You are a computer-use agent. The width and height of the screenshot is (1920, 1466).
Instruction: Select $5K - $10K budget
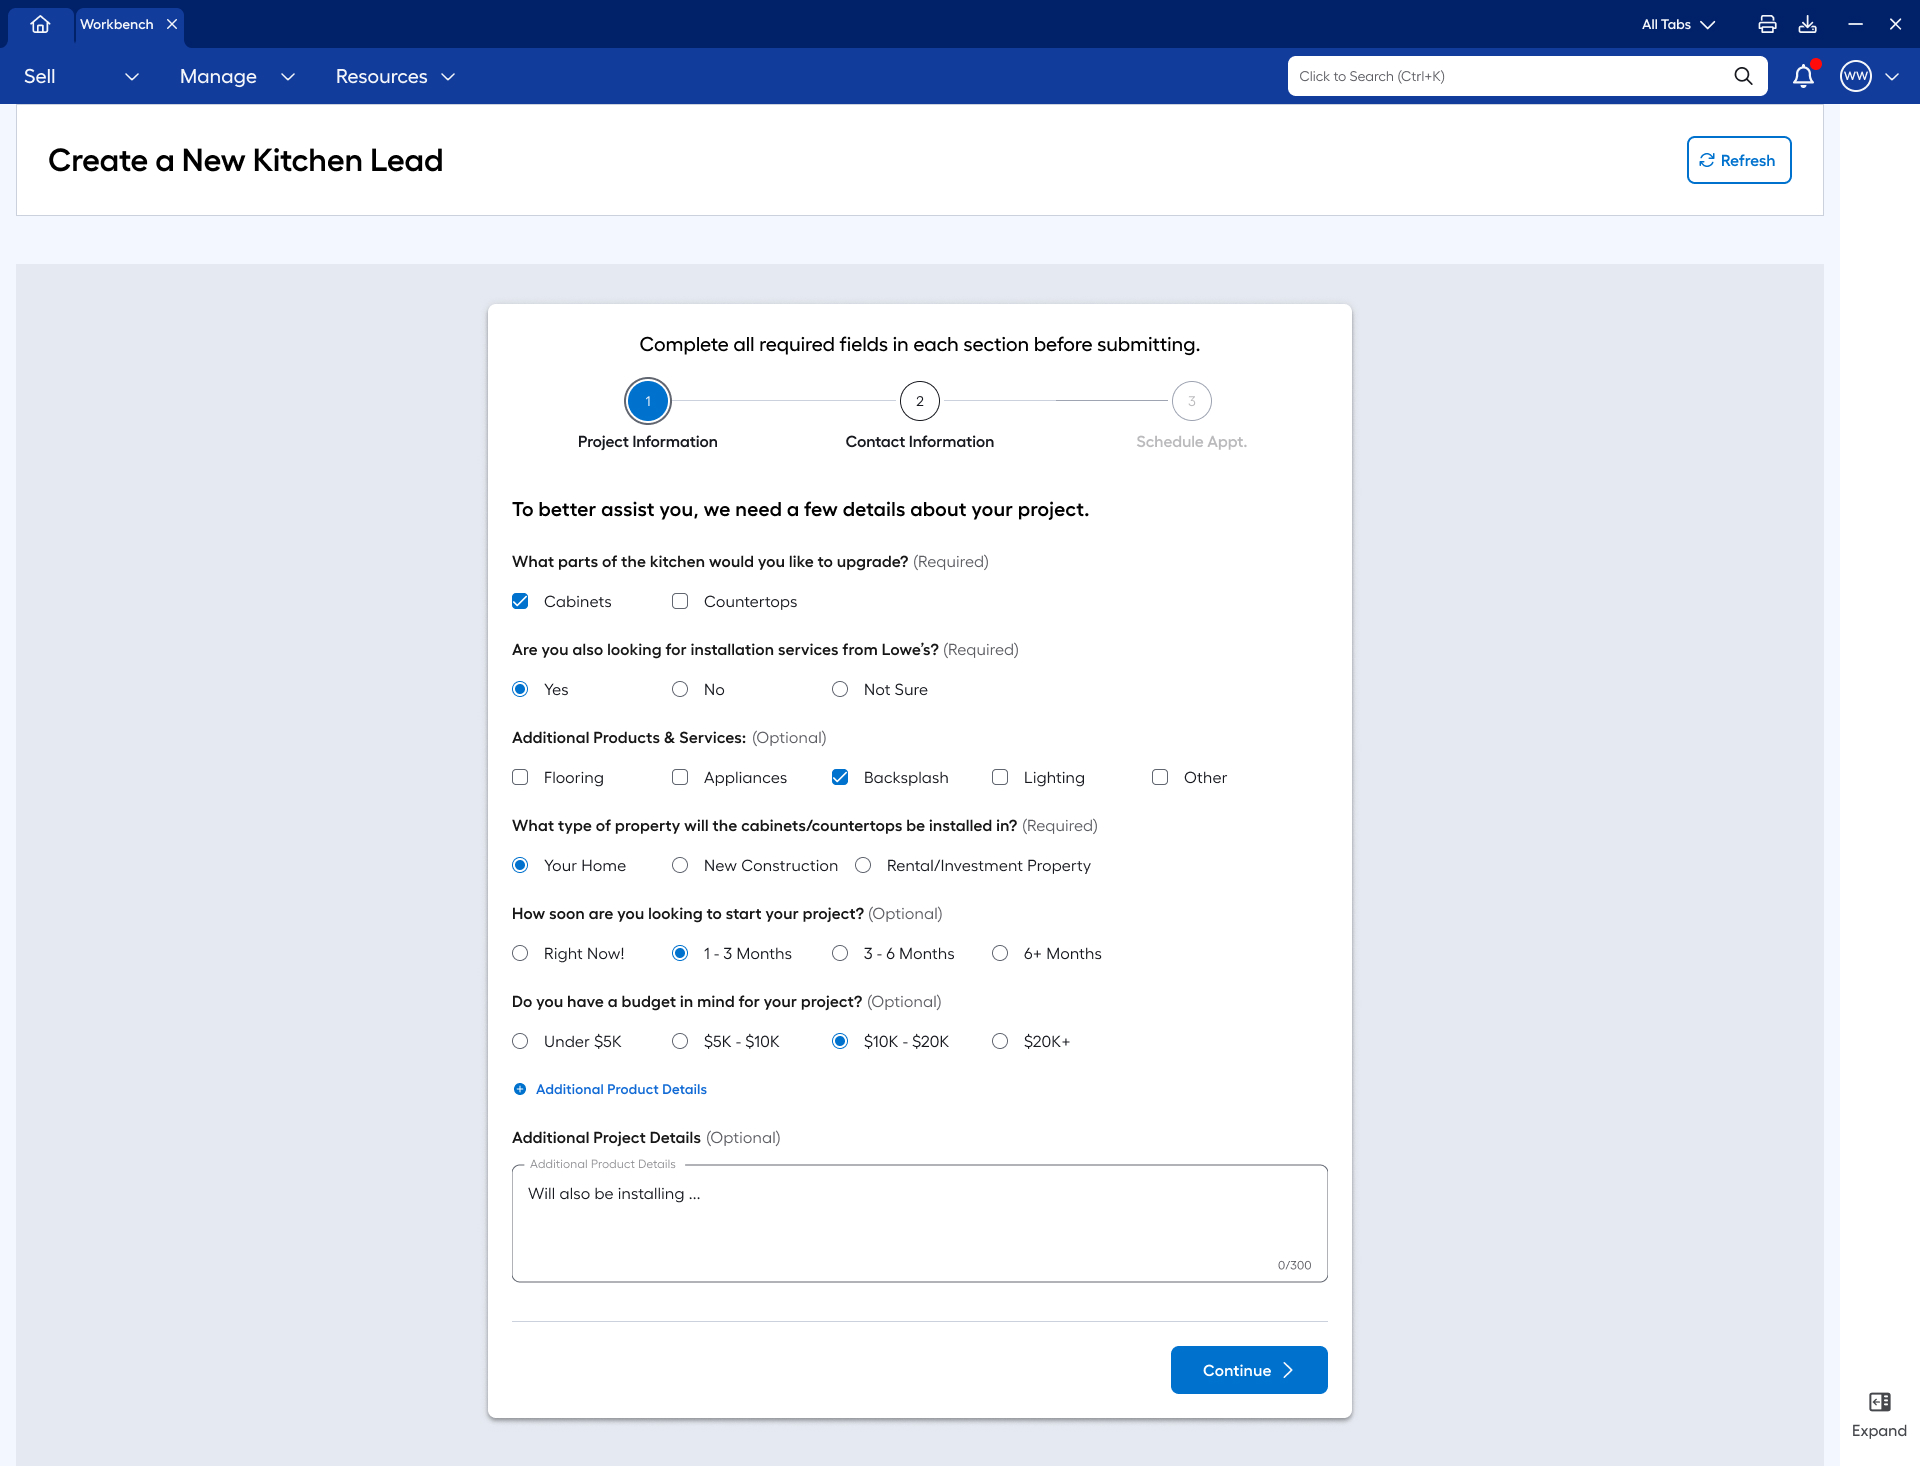pyautogui.click(x=680, y=1042)
